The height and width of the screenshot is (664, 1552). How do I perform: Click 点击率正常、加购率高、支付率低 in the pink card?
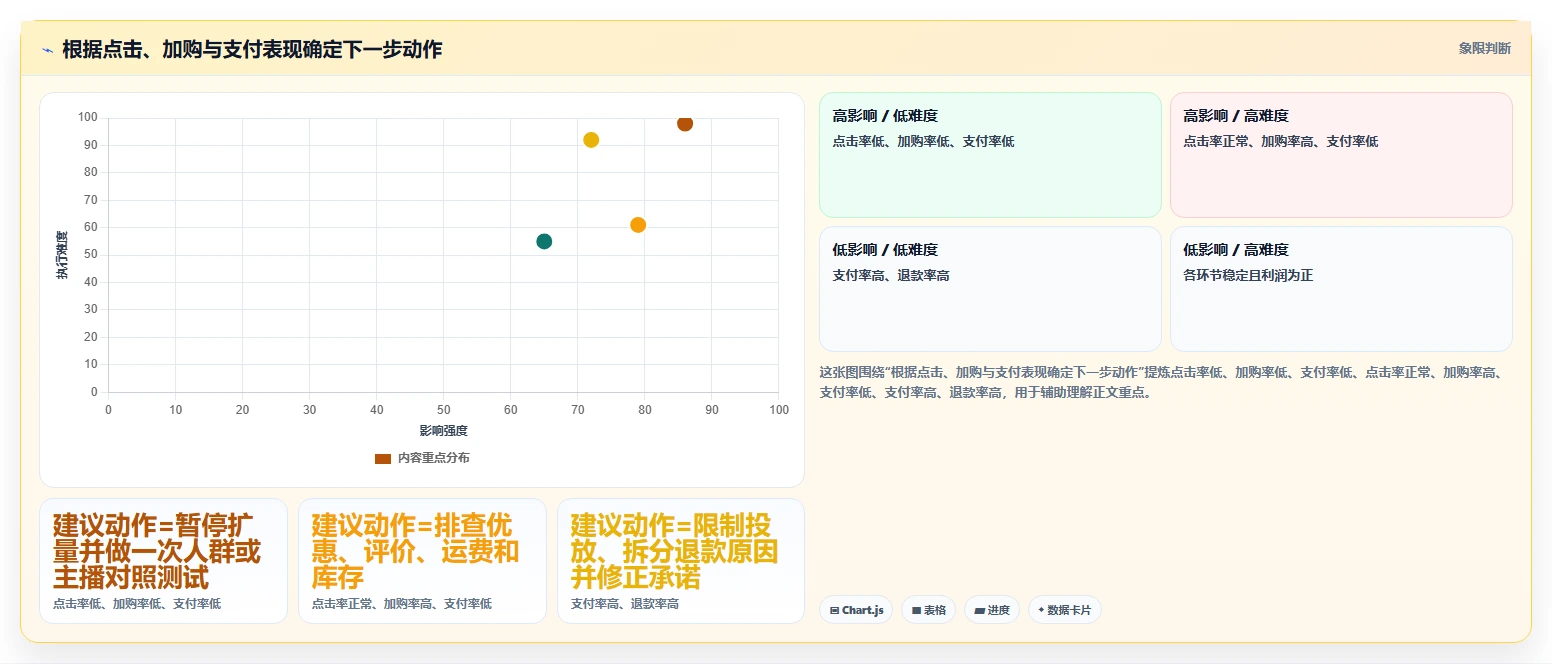tap(1280, 142)
